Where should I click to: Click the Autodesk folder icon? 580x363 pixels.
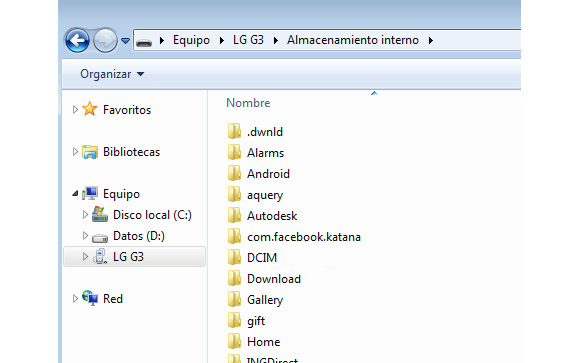point(234,215)
